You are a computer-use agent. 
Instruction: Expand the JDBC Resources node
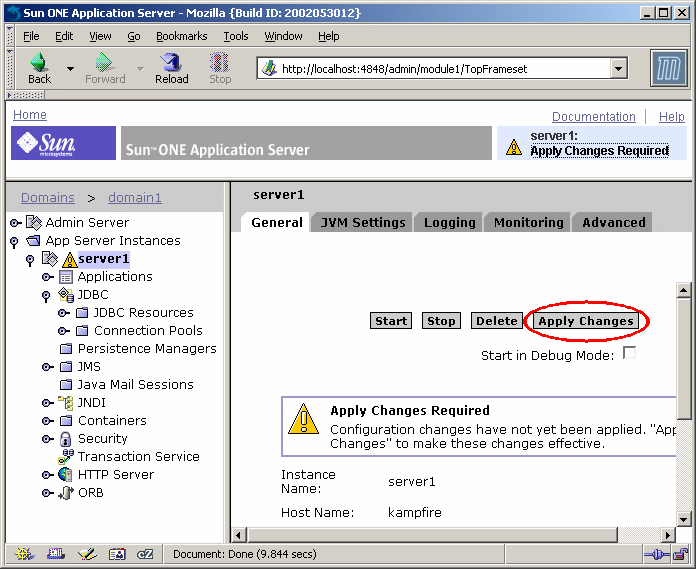64,313
